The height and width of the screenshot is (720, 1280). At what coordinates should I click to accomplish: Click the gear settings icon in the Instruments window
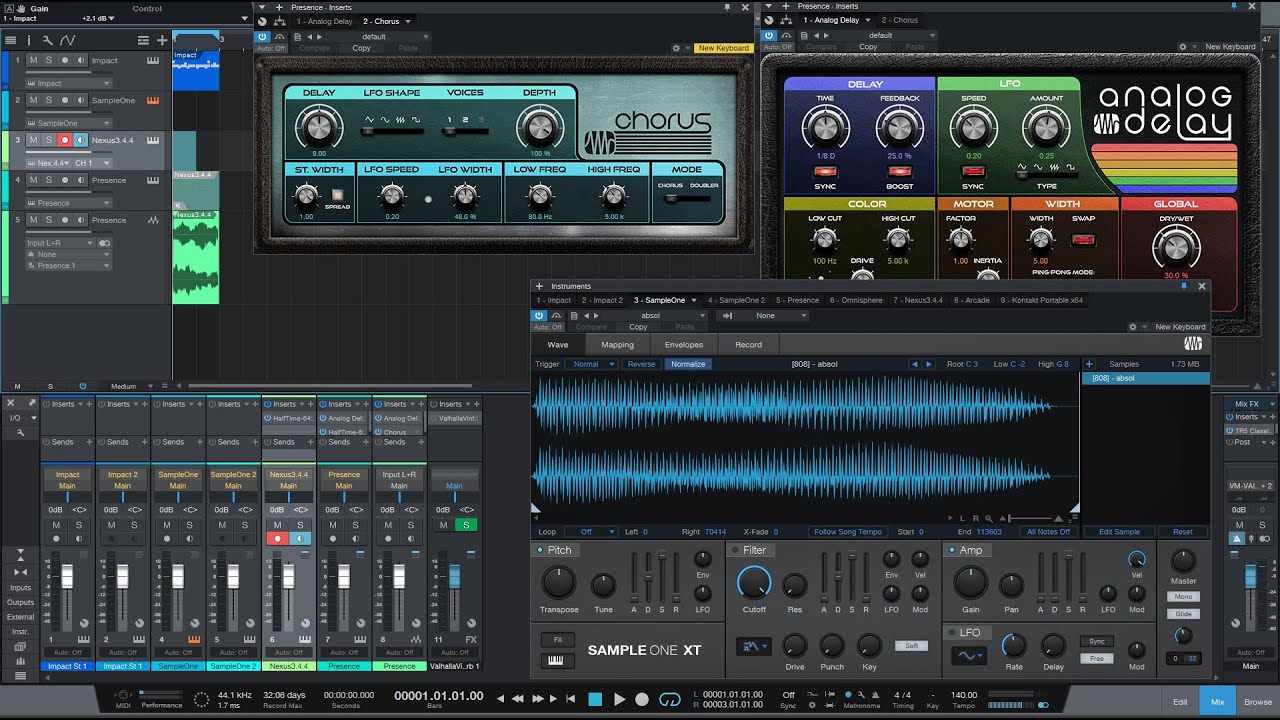pos(1133,327)
